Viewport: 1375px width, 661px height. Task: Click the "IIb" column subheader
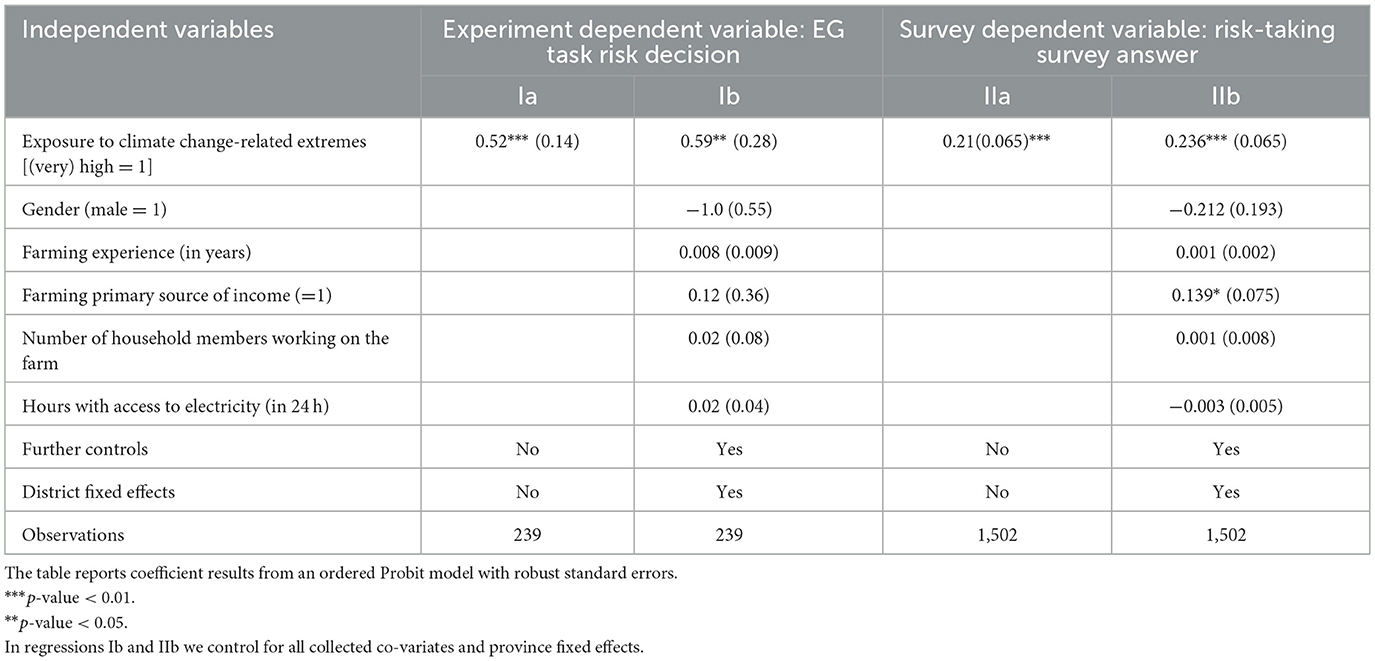tap(1226, 97)
